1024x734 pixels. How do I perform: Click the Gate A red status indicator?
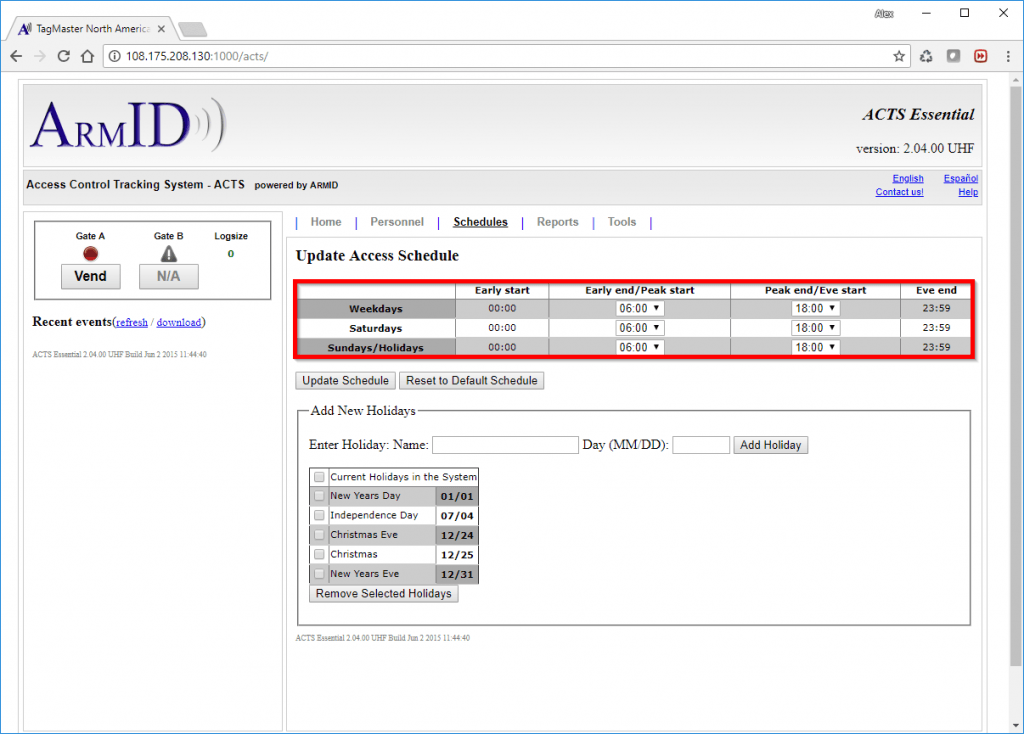(90, 254)
